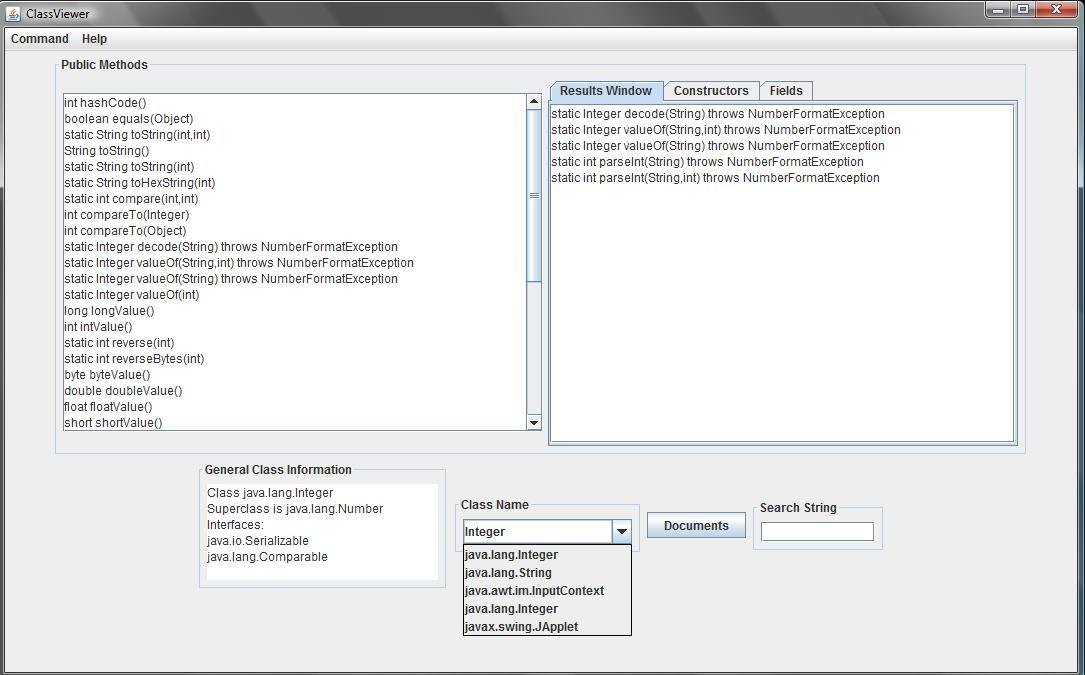The height and width of the screenshot is (675, 1085).
Task: Click the ClassViewer title bar icon
Action: point(12,13)
